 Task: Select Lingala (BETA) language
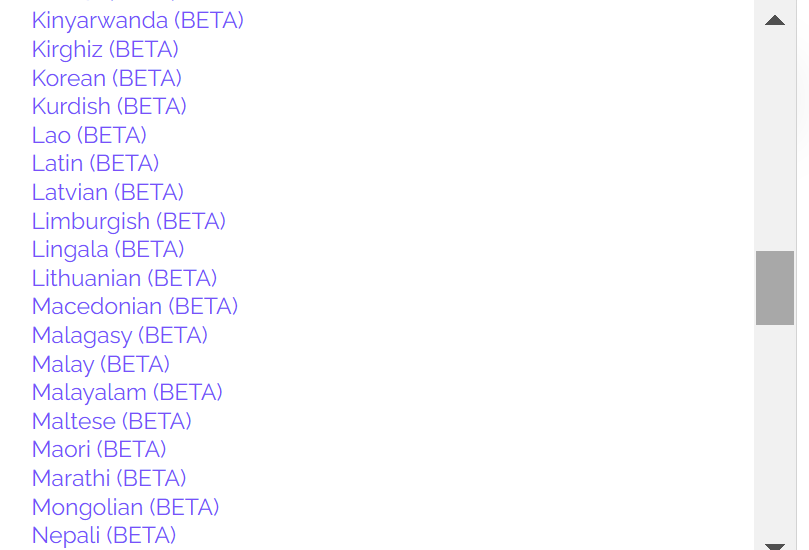click(108, 250)
